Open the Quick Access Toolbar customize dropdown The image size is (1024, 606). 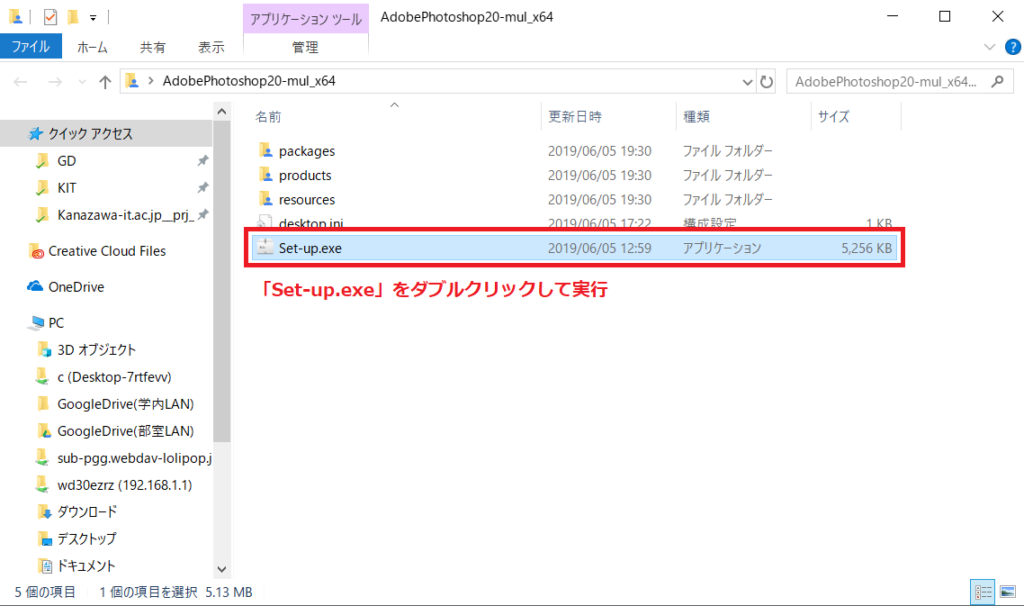[93, 17]
